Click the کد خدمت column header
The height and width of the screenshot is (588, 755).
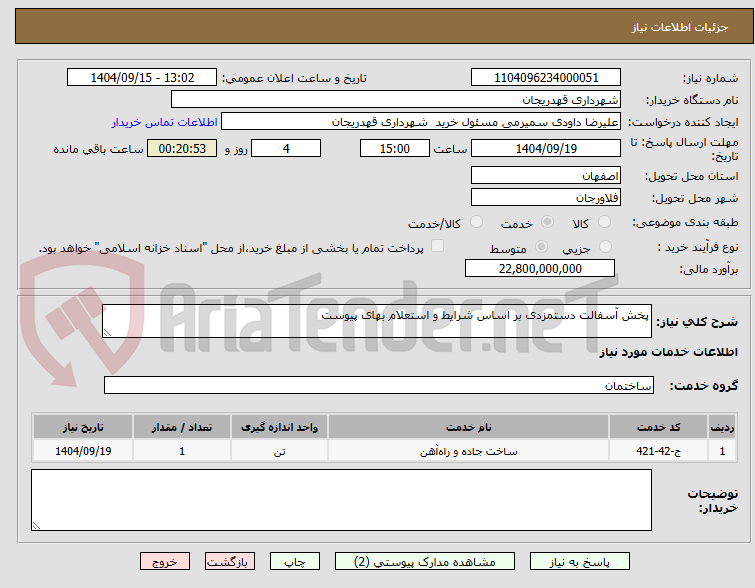pyautogui.click(x=658, y=427)
